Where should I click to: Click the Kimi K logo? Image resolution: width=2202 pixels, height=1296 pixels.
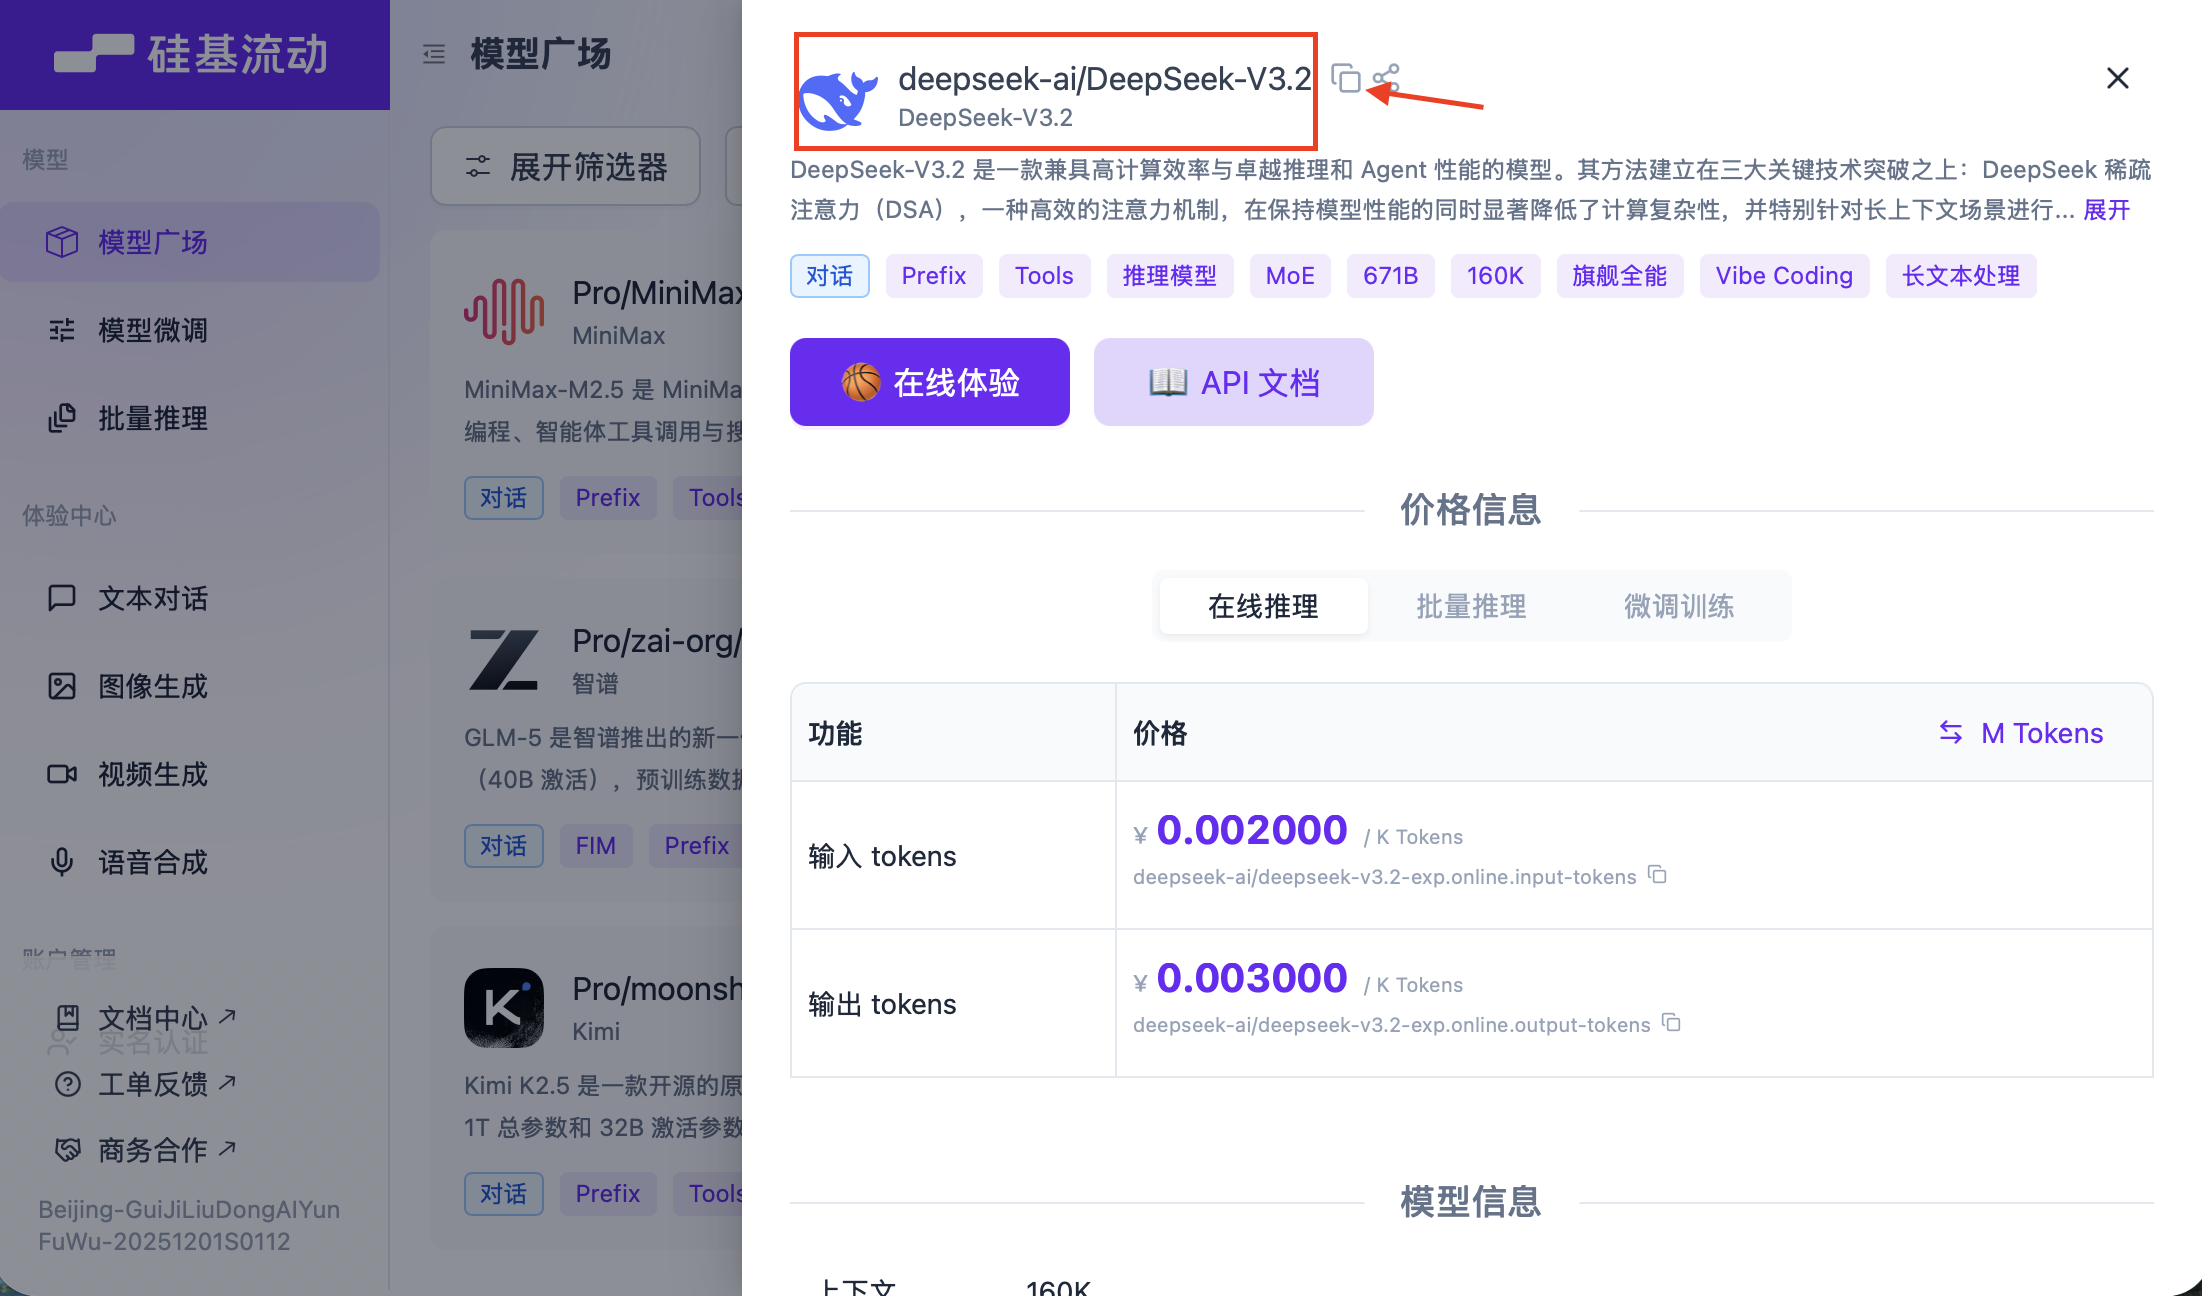504,1008
